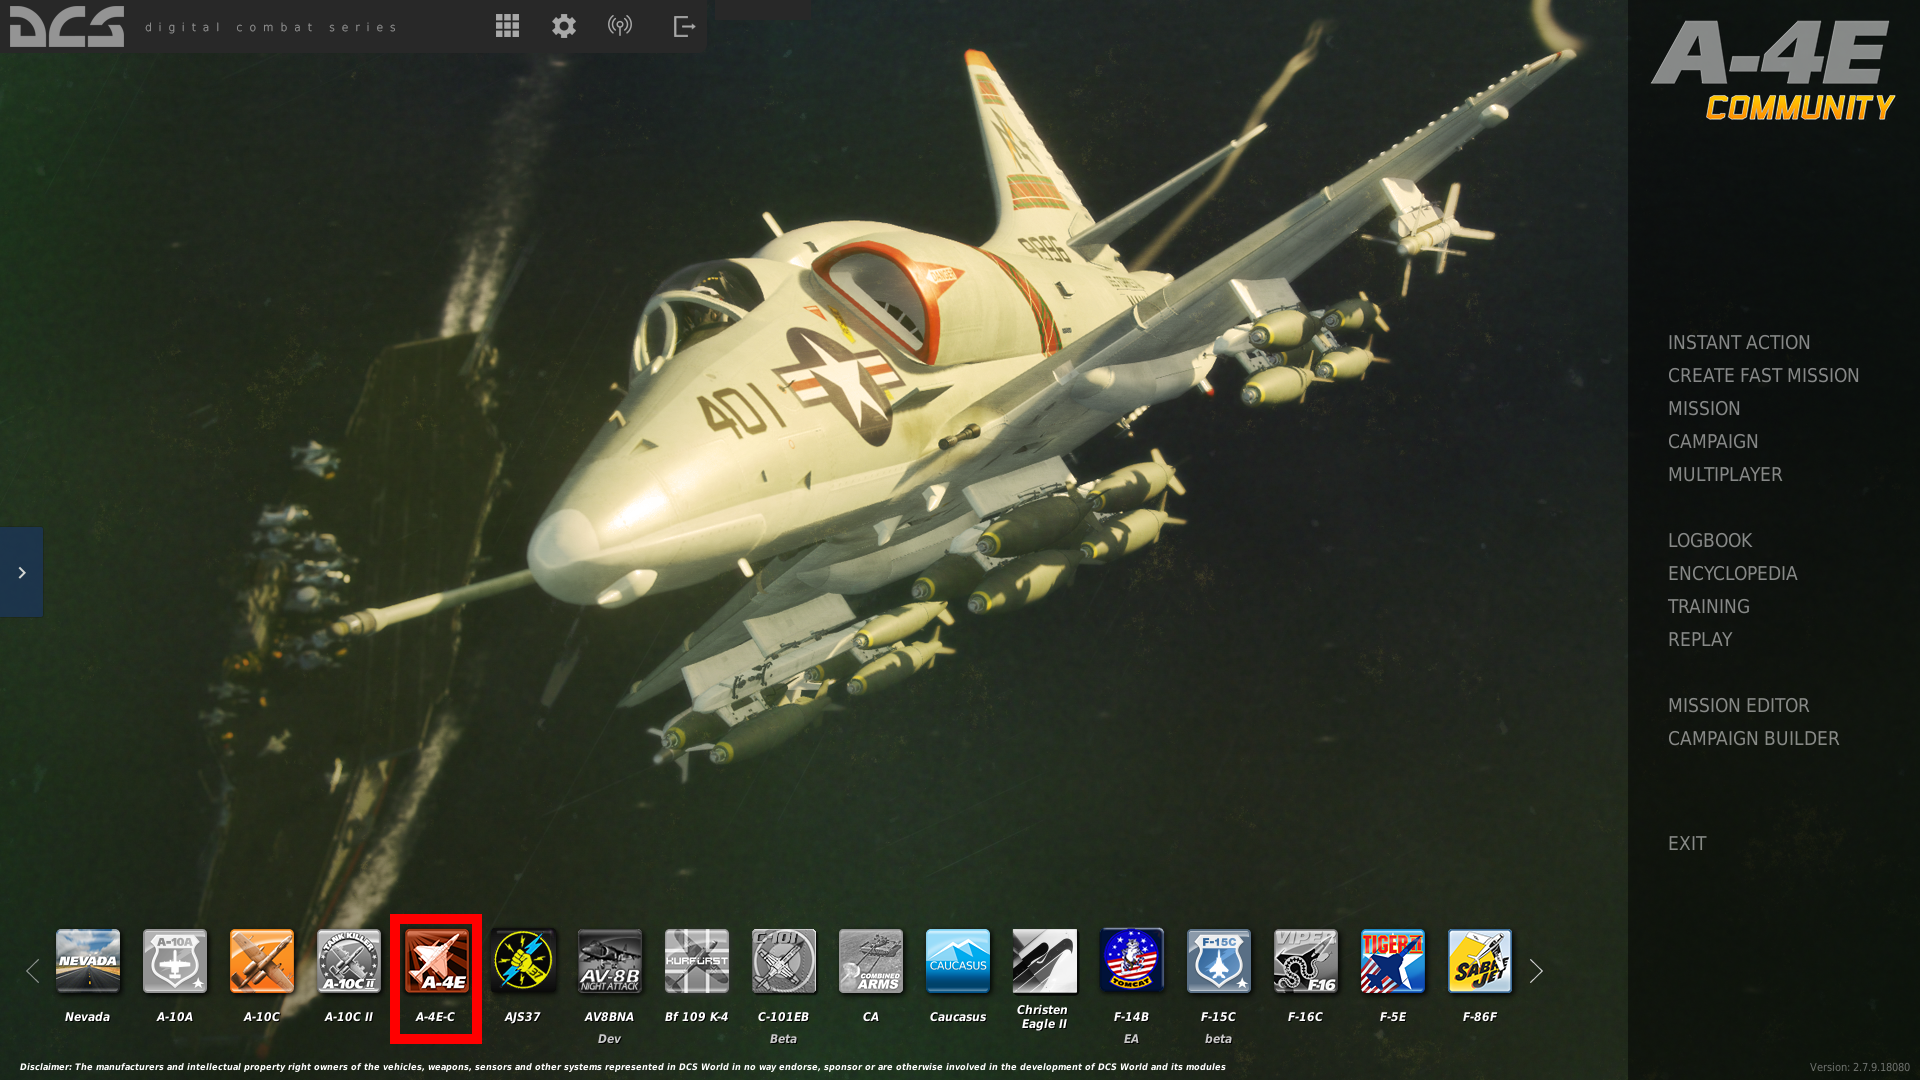
Task: Click the logout exit icon in top bar
Action: coord(684,26)
